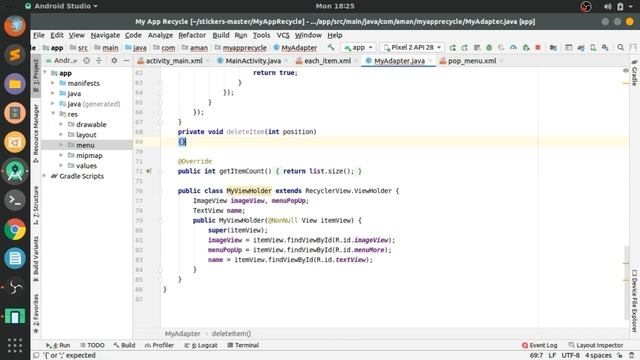Expand the layout folder arrow
Image resolution: width=640 pixels, height=360 pixels.
[61, 135]
